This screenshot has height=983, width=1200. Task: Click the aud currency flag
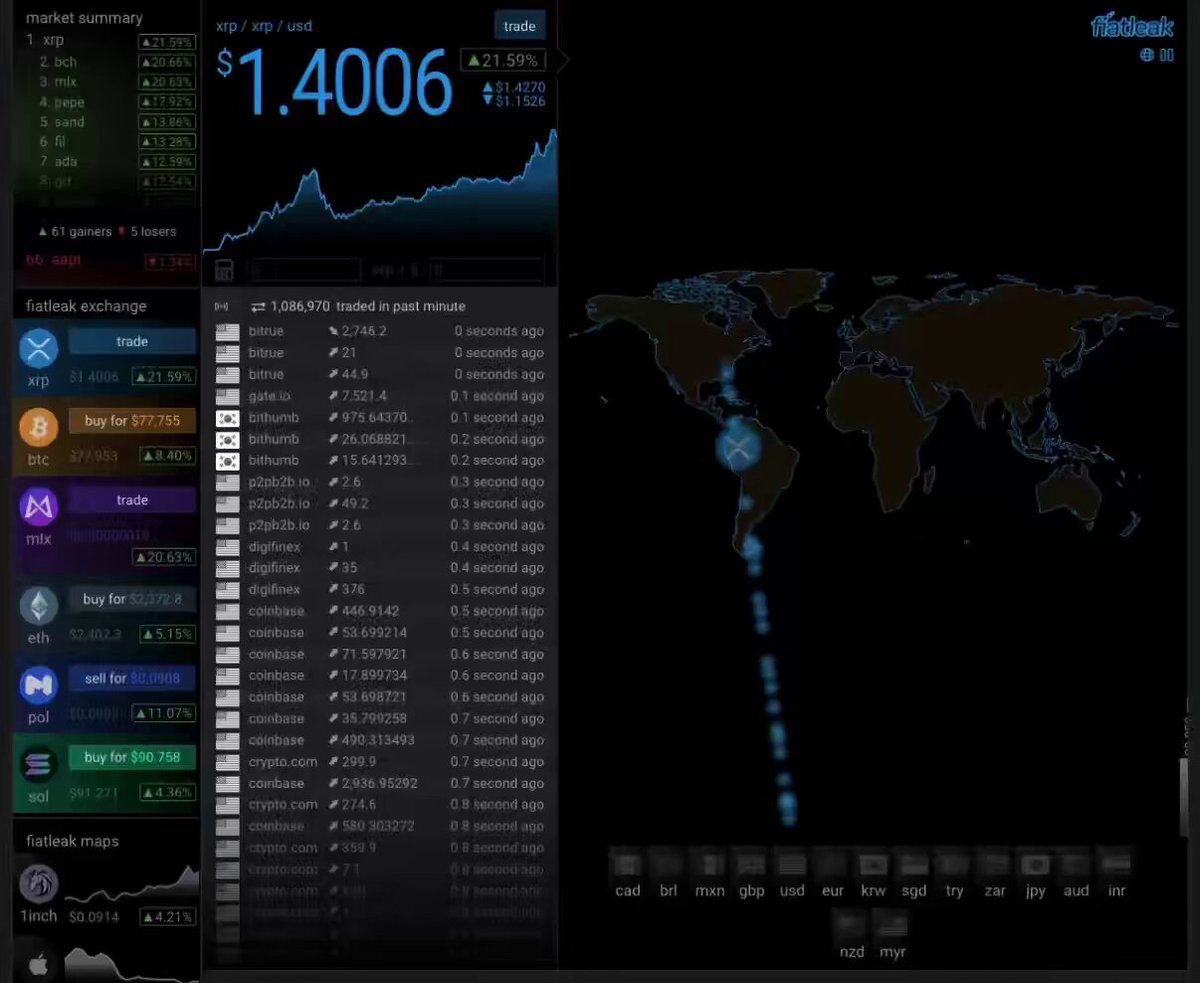pyautogui.click(x=1076, y=865)
